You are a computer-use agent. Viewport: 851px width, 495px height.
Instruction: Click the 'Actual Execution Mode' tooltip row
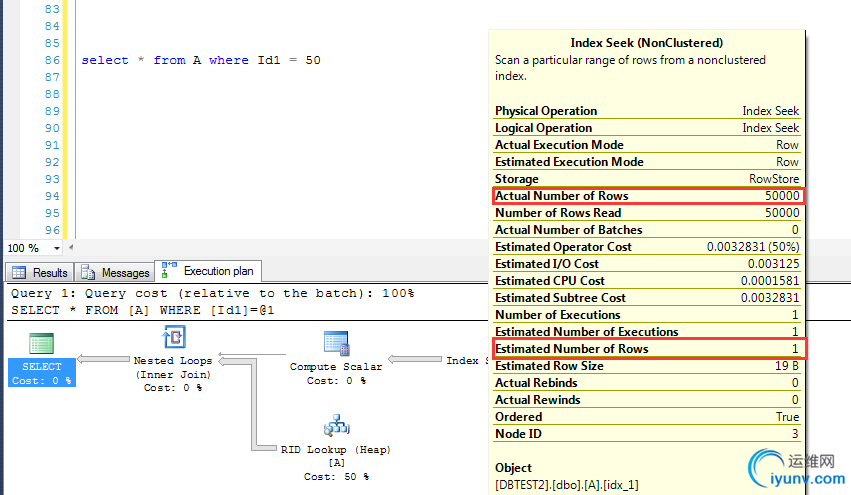647,145
